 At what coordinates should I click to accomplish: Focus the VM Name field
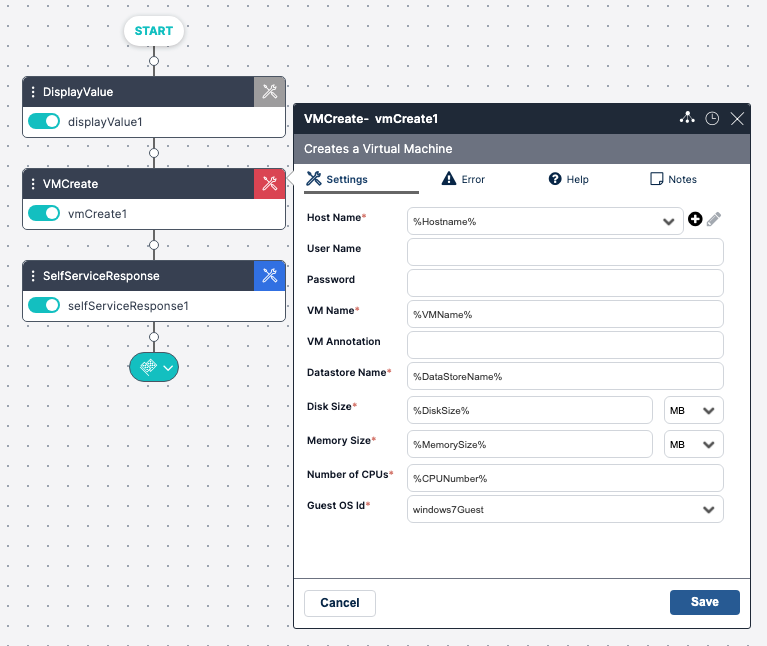tap(565, 314)
